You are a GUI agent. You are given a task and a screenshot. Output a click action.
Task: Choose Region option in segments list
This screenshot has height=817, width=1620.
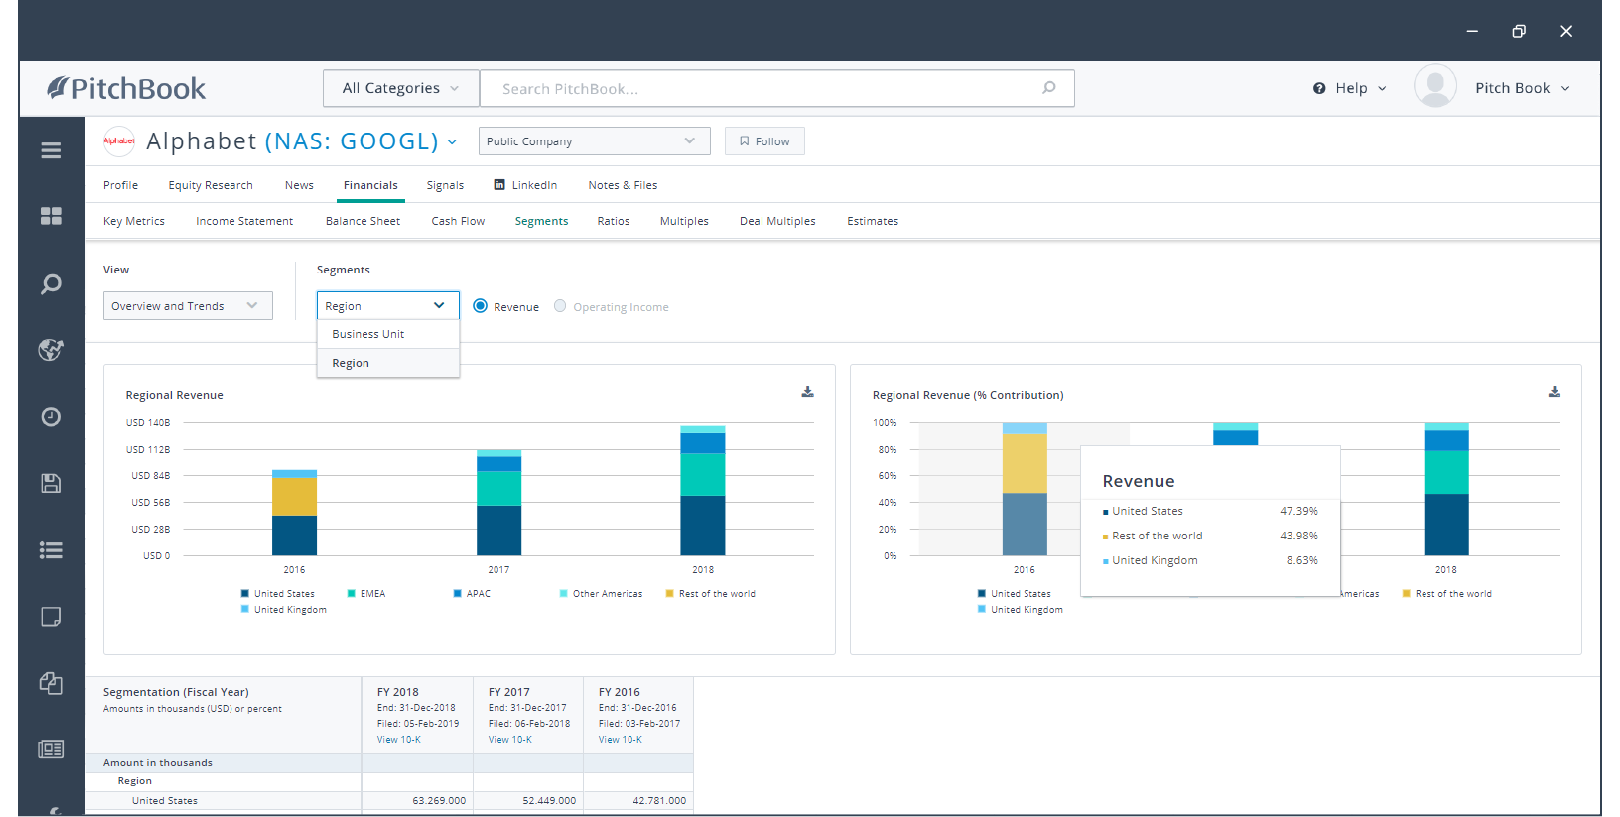click(x=388, y=363)
